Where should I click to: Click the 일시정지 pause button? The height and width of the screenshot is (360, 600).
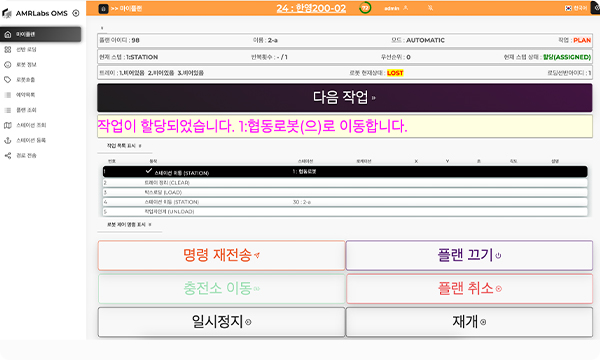(222, 322)
